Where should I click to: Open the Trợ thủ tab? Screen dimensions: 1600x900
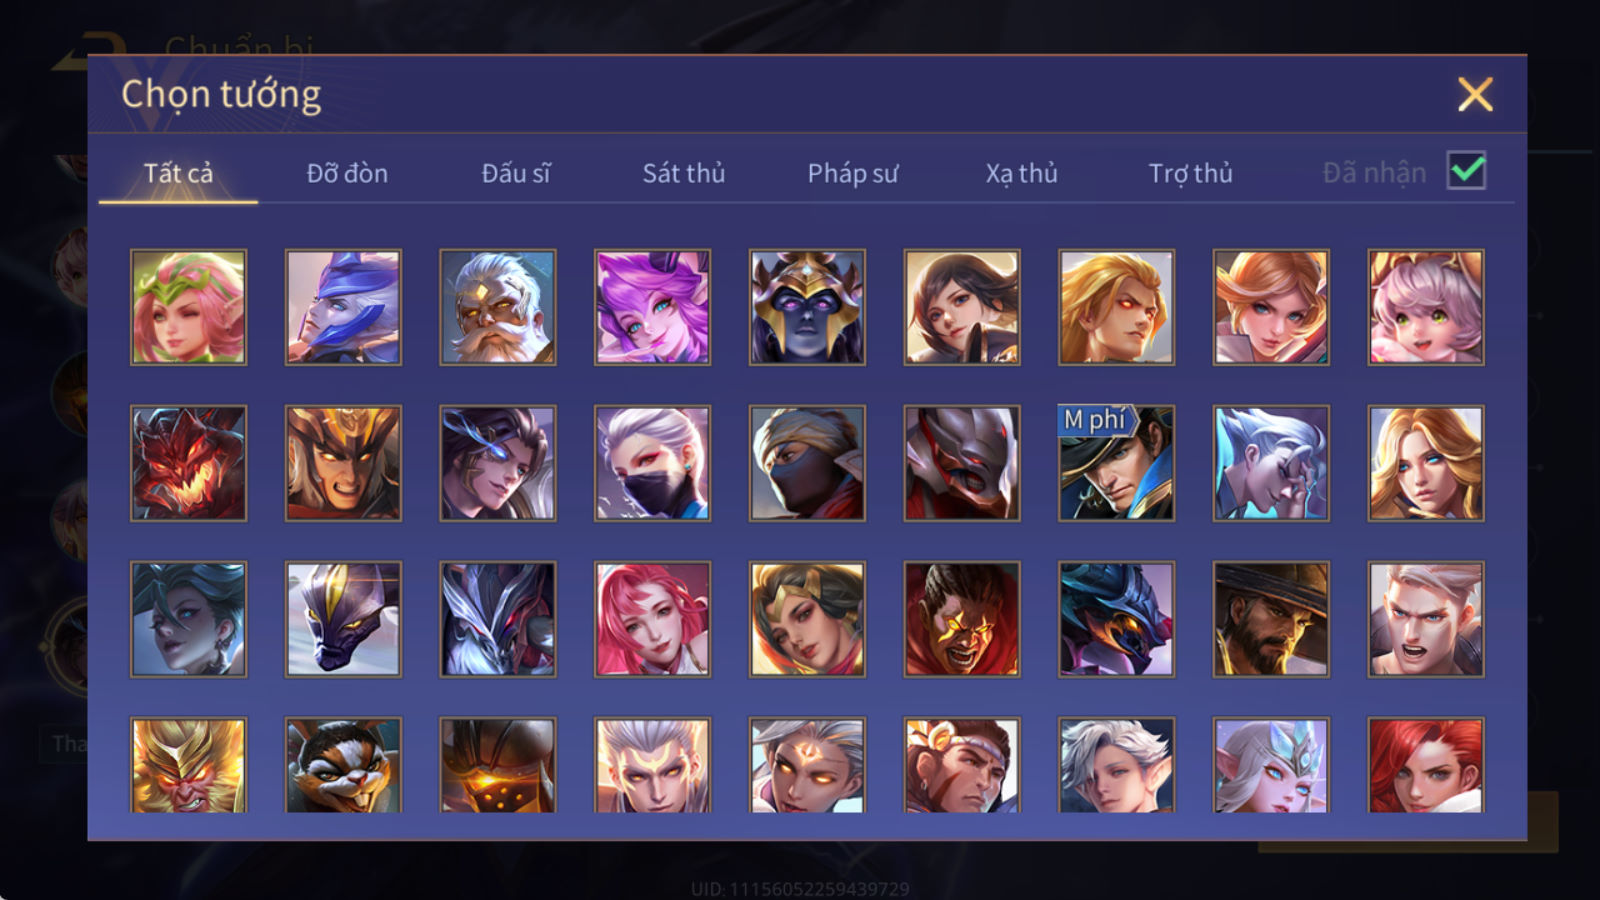pos(1190,173)
